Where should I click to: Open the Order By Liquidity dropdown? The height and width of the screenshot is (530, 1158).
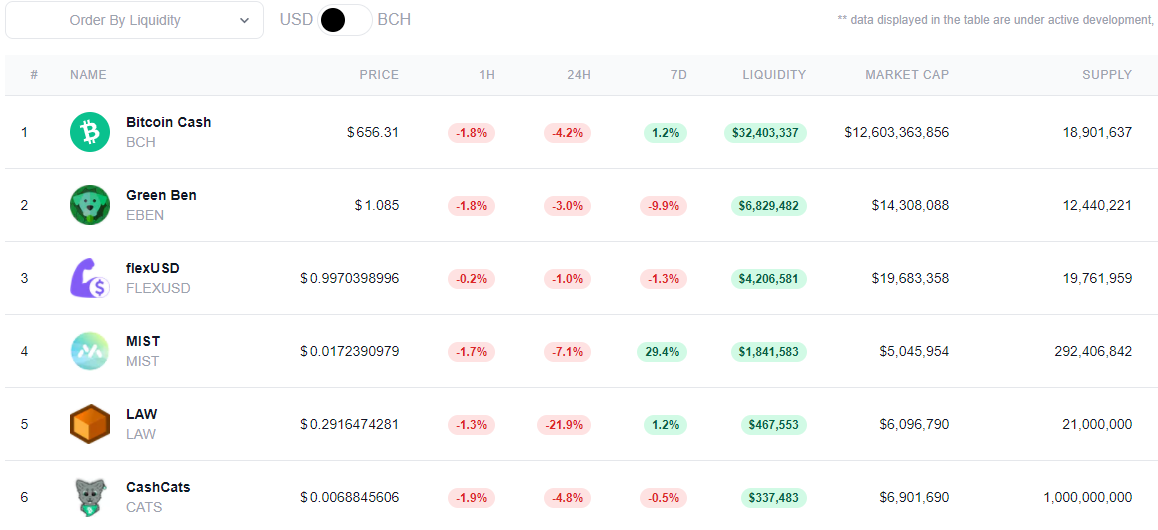tap(134, 21)
